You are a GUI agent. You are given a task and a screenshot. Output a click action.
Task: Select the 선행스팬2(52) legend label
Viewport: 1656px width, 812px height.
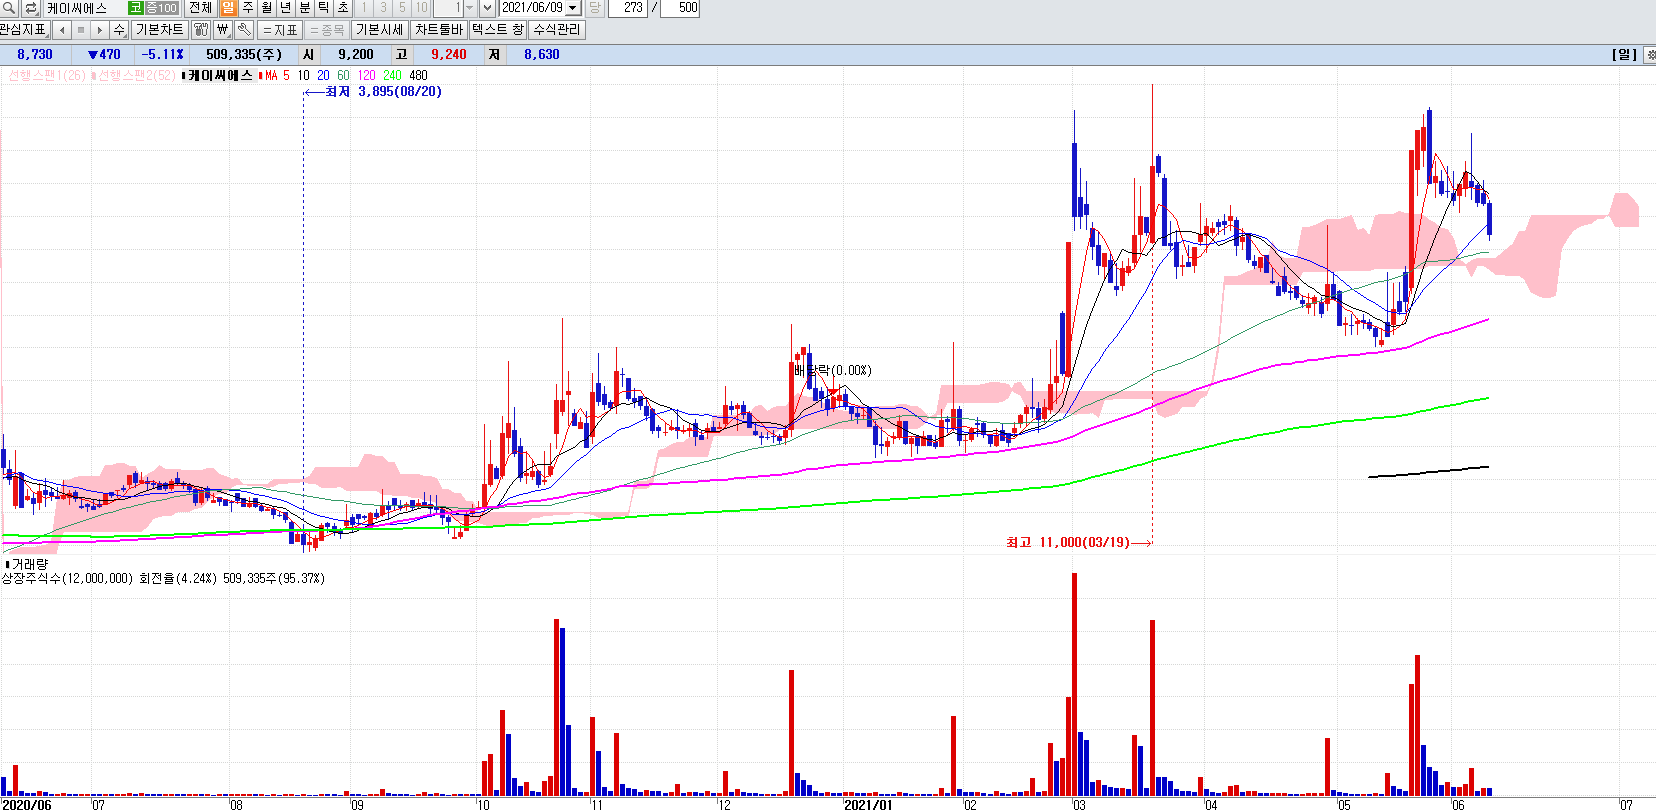tap(133, 75)
